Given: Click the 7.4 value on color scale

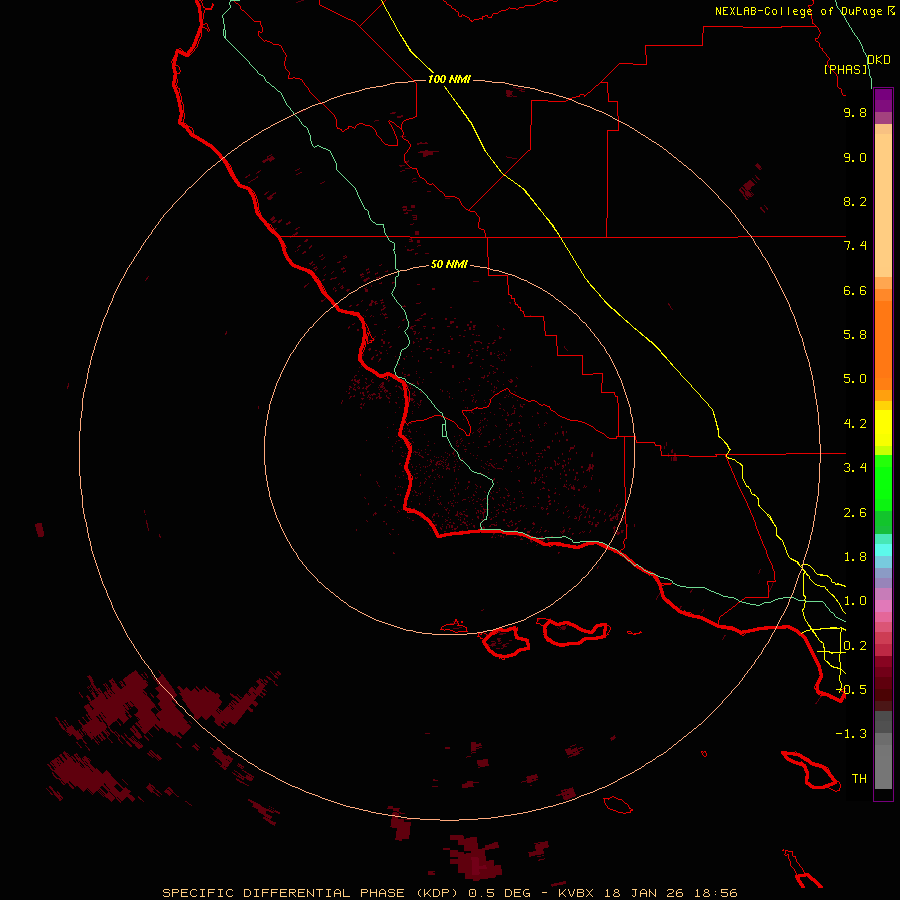Looking at the screenshot, I should coord(855,246).
